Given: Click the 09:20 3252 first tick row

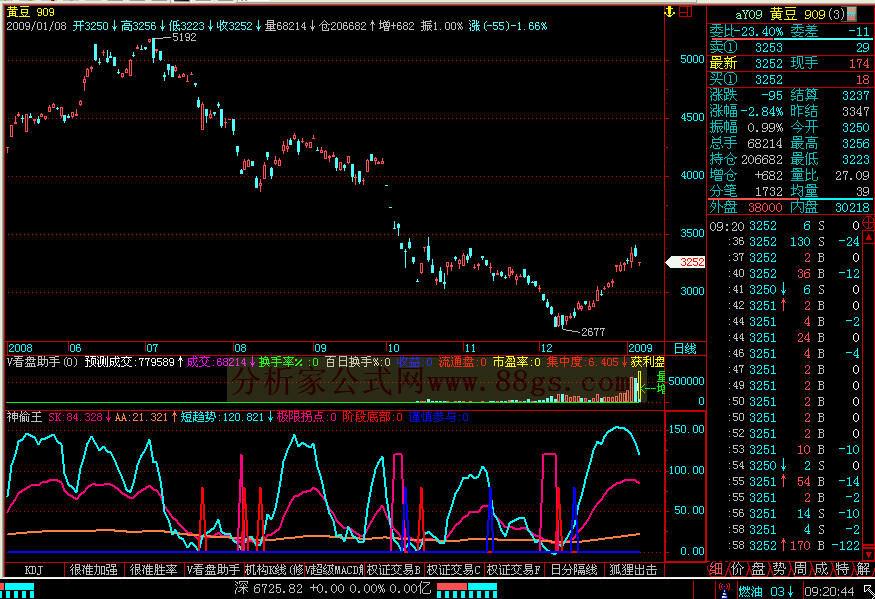Looking at the screenshot, I should pyautogui.click(x=785, y=226).
